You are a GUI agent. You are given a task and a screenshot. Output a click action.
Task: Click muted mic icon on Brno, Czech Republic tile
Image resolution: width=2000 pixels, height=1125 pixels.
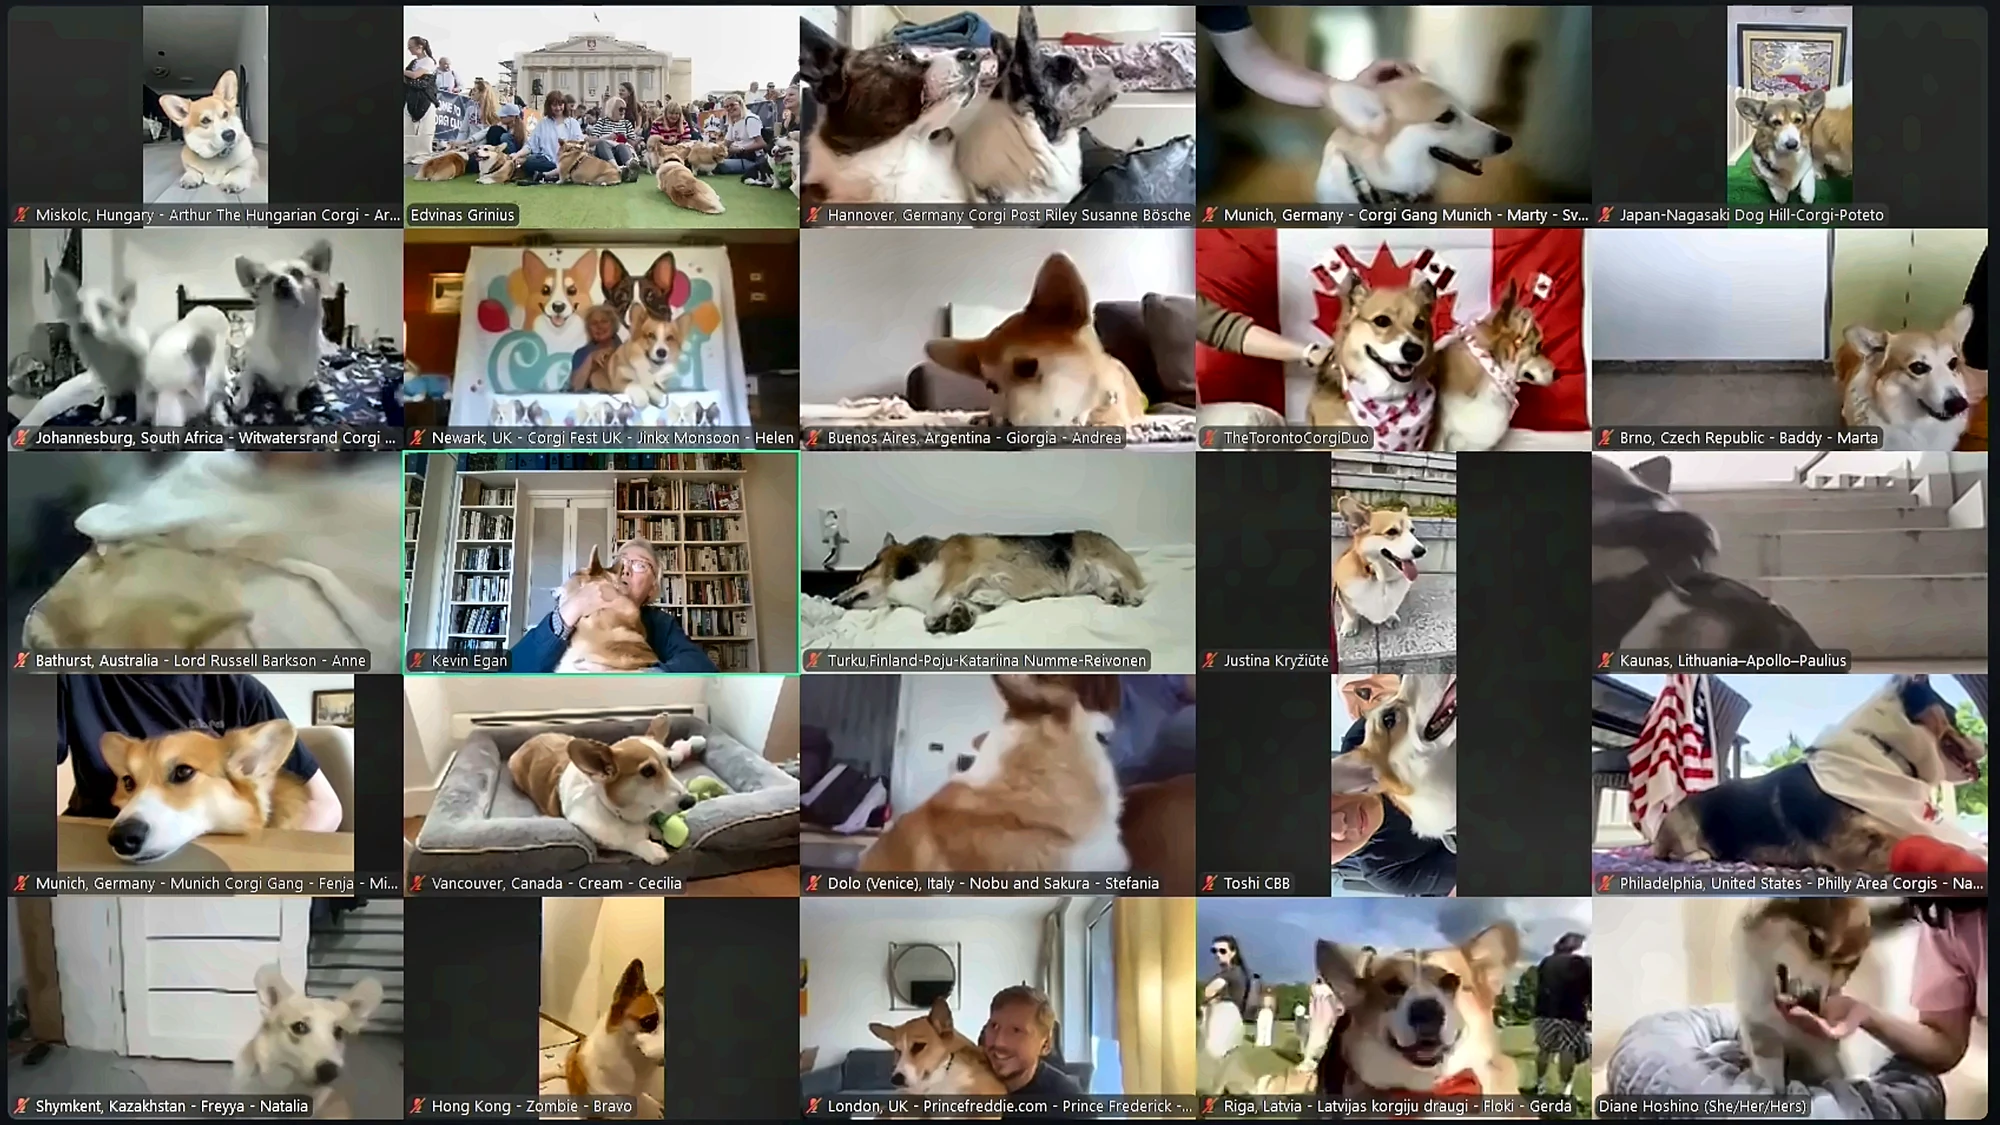tap(1606, 438)
